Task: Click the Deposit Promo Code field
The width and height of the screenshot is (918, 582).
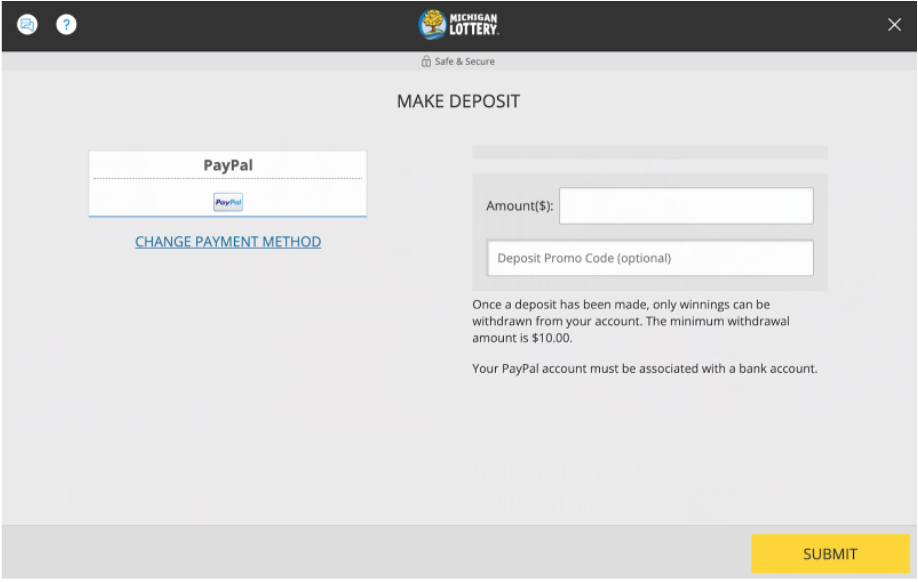Action: [650, 257]
